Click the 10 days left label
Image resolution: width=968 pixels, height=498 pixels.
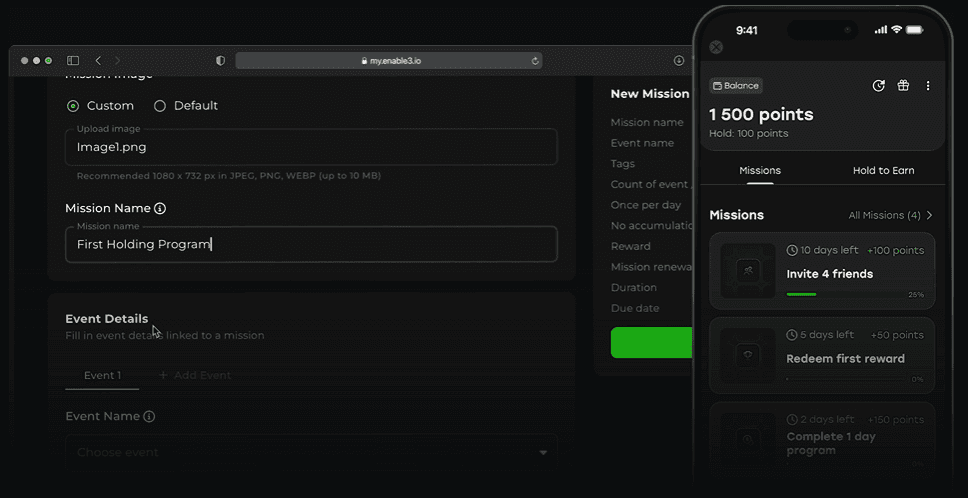pyautogui.click(x=822, y=250)
